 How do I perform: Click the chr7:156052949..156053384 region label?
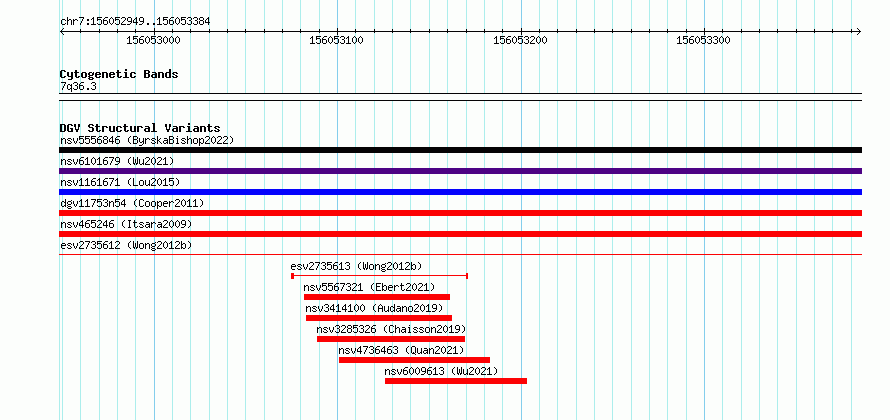click(x=135, y=21)
